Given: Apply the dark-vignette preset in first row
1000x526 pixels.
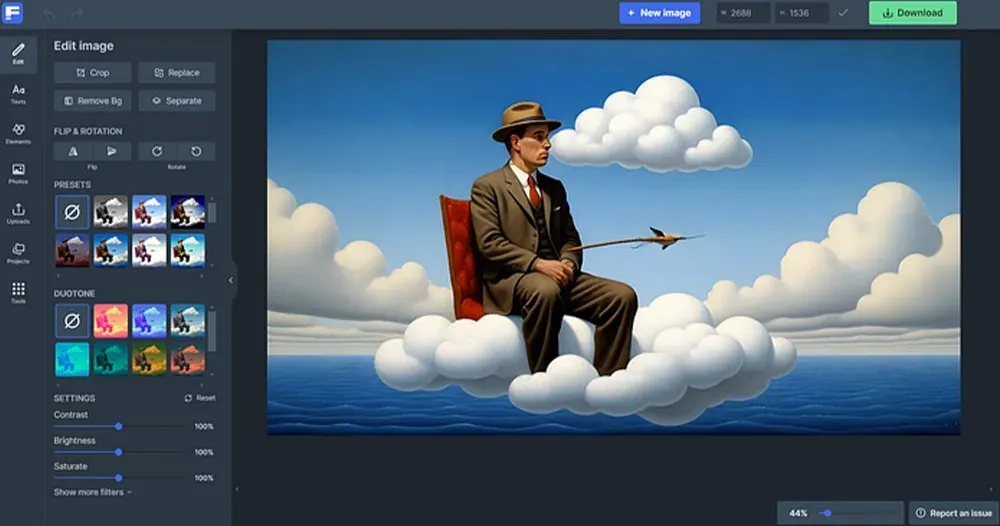Looking at the screenshot, I should pos(188,212).
